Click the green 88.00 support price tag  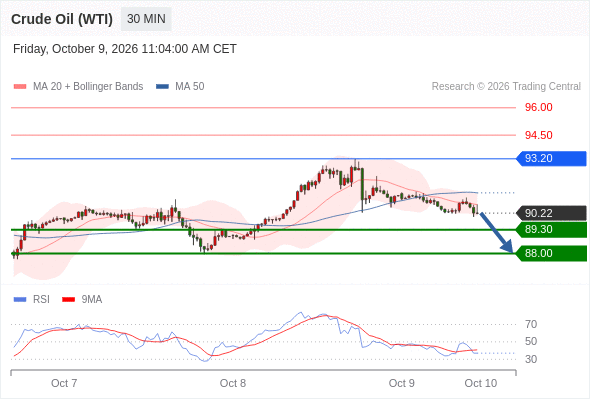(550, 253)
